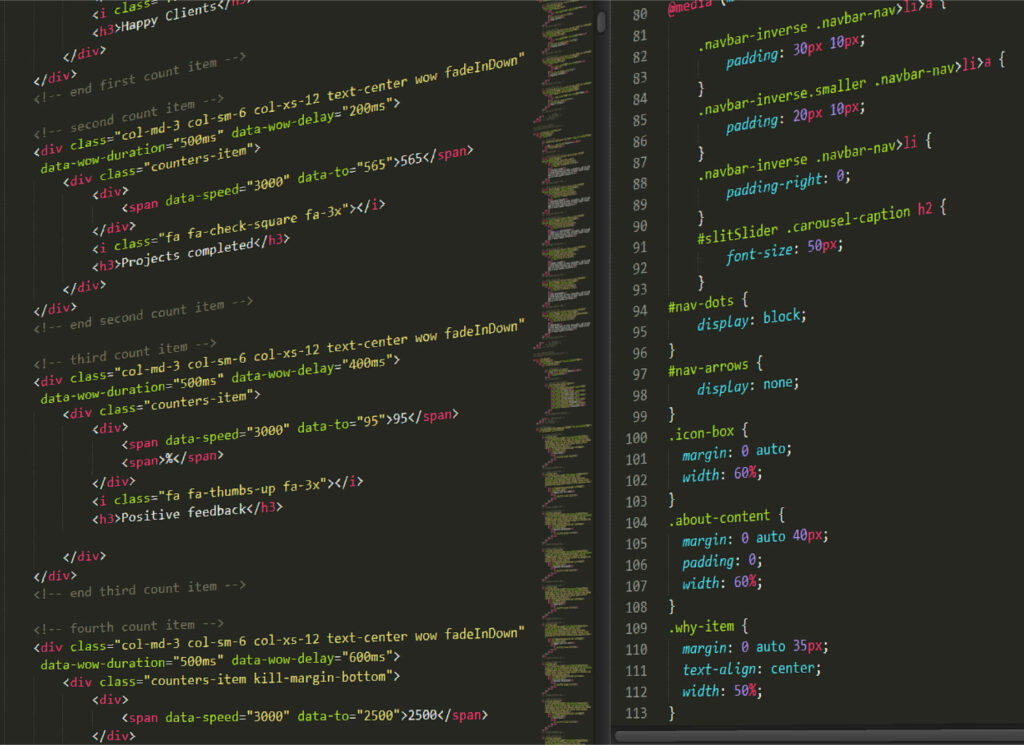This screenshot has width=1024, height=745.
Task: Click the left pane vertical scrollbar thumb
Action: [x=601, y=22]
